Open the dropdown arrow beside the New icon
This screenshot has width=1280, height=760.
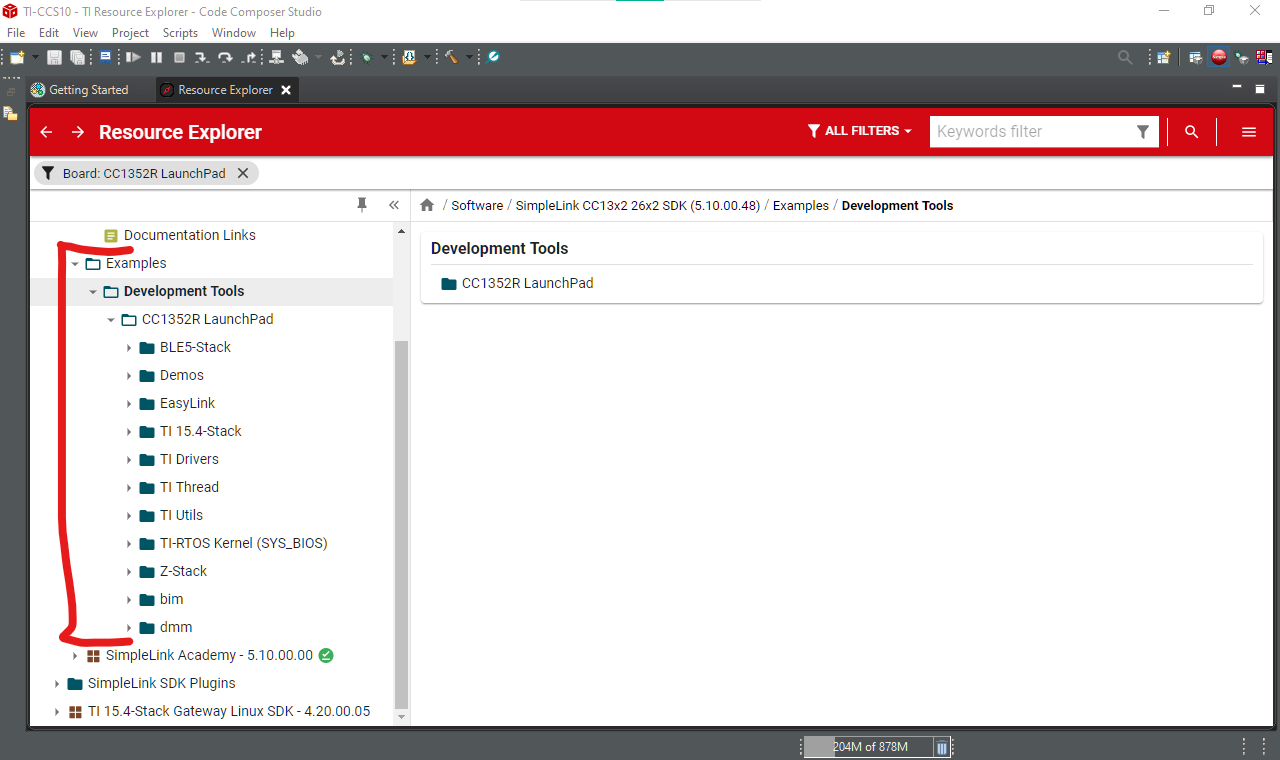[x=35, y=58]
